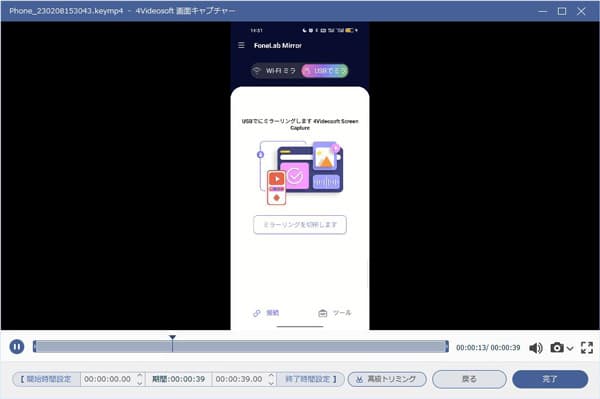The width and height of the screenshot is (600, 399).
Task: Click the mirroring illustration in phone preview
Action: [300, 173]
